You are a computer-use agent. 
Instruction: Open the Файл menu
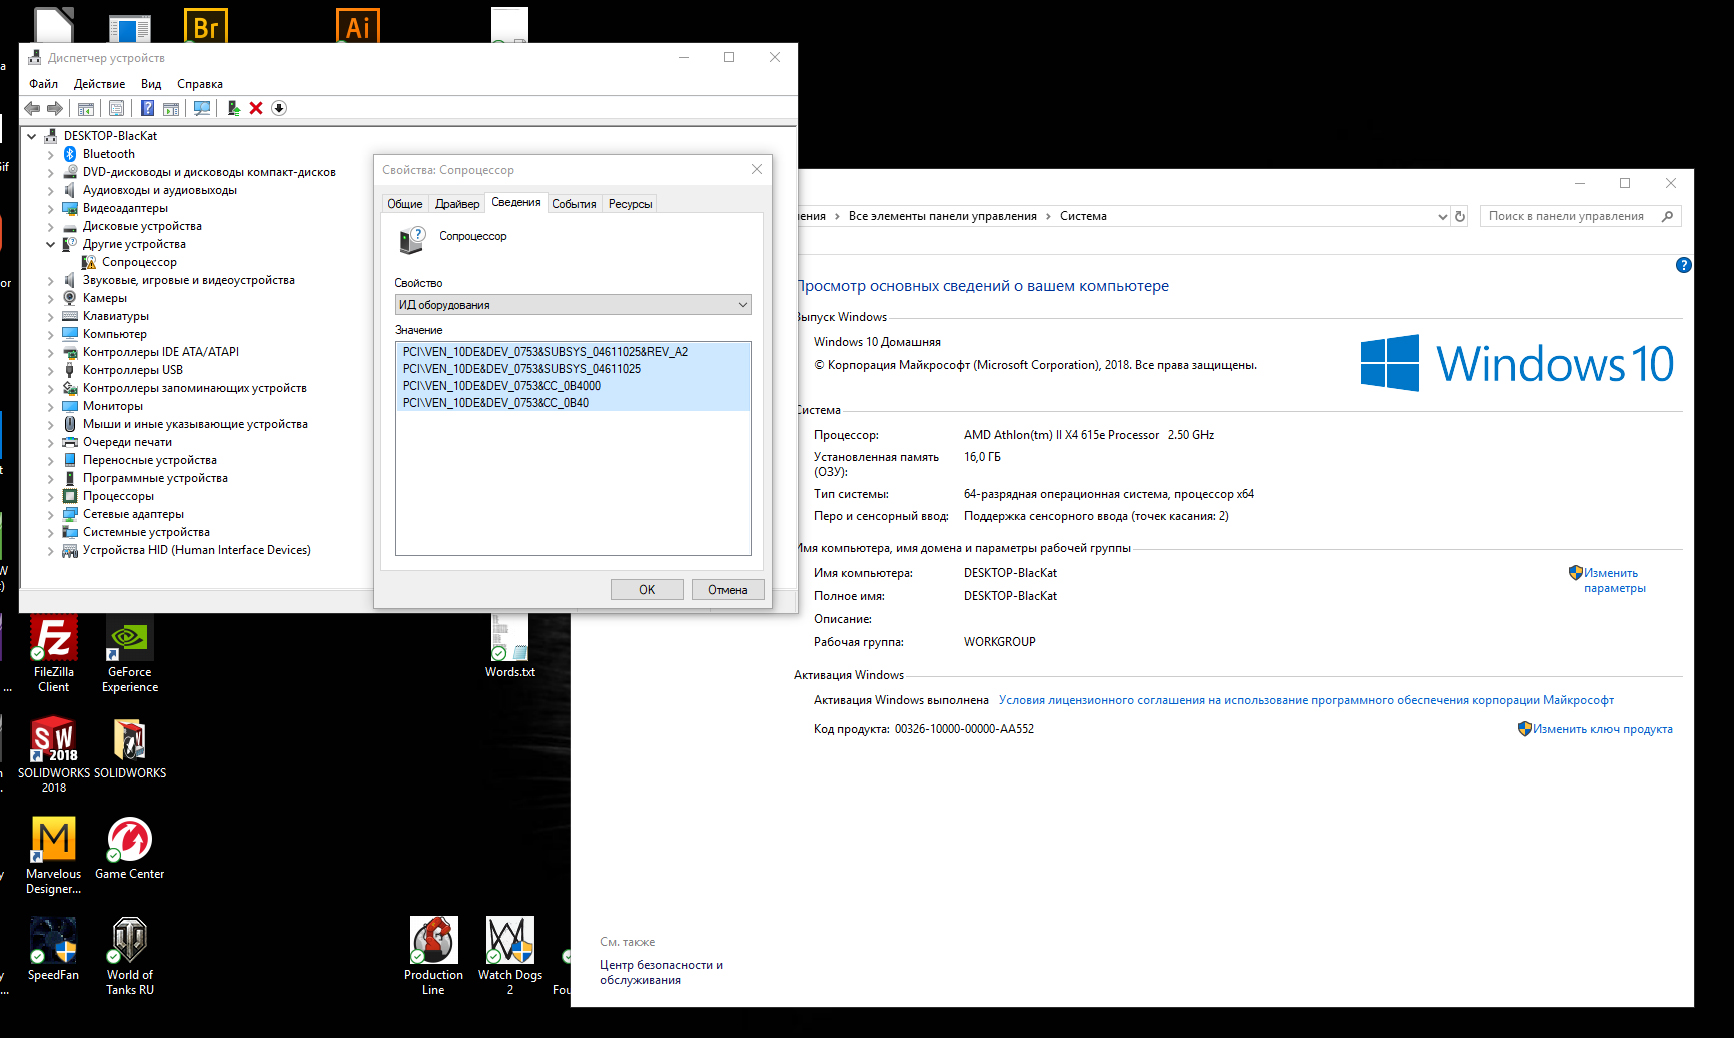44,84
